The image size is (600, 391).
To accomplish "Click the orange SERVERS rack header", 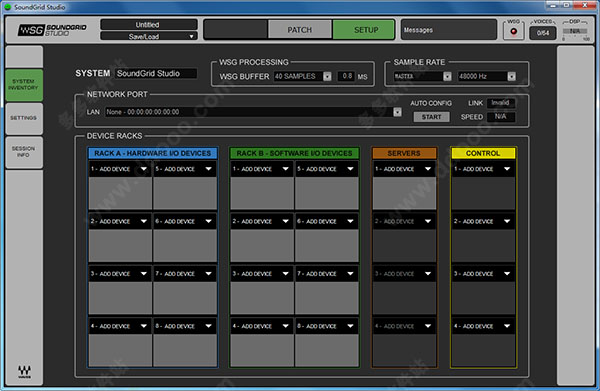I will 404,153.
